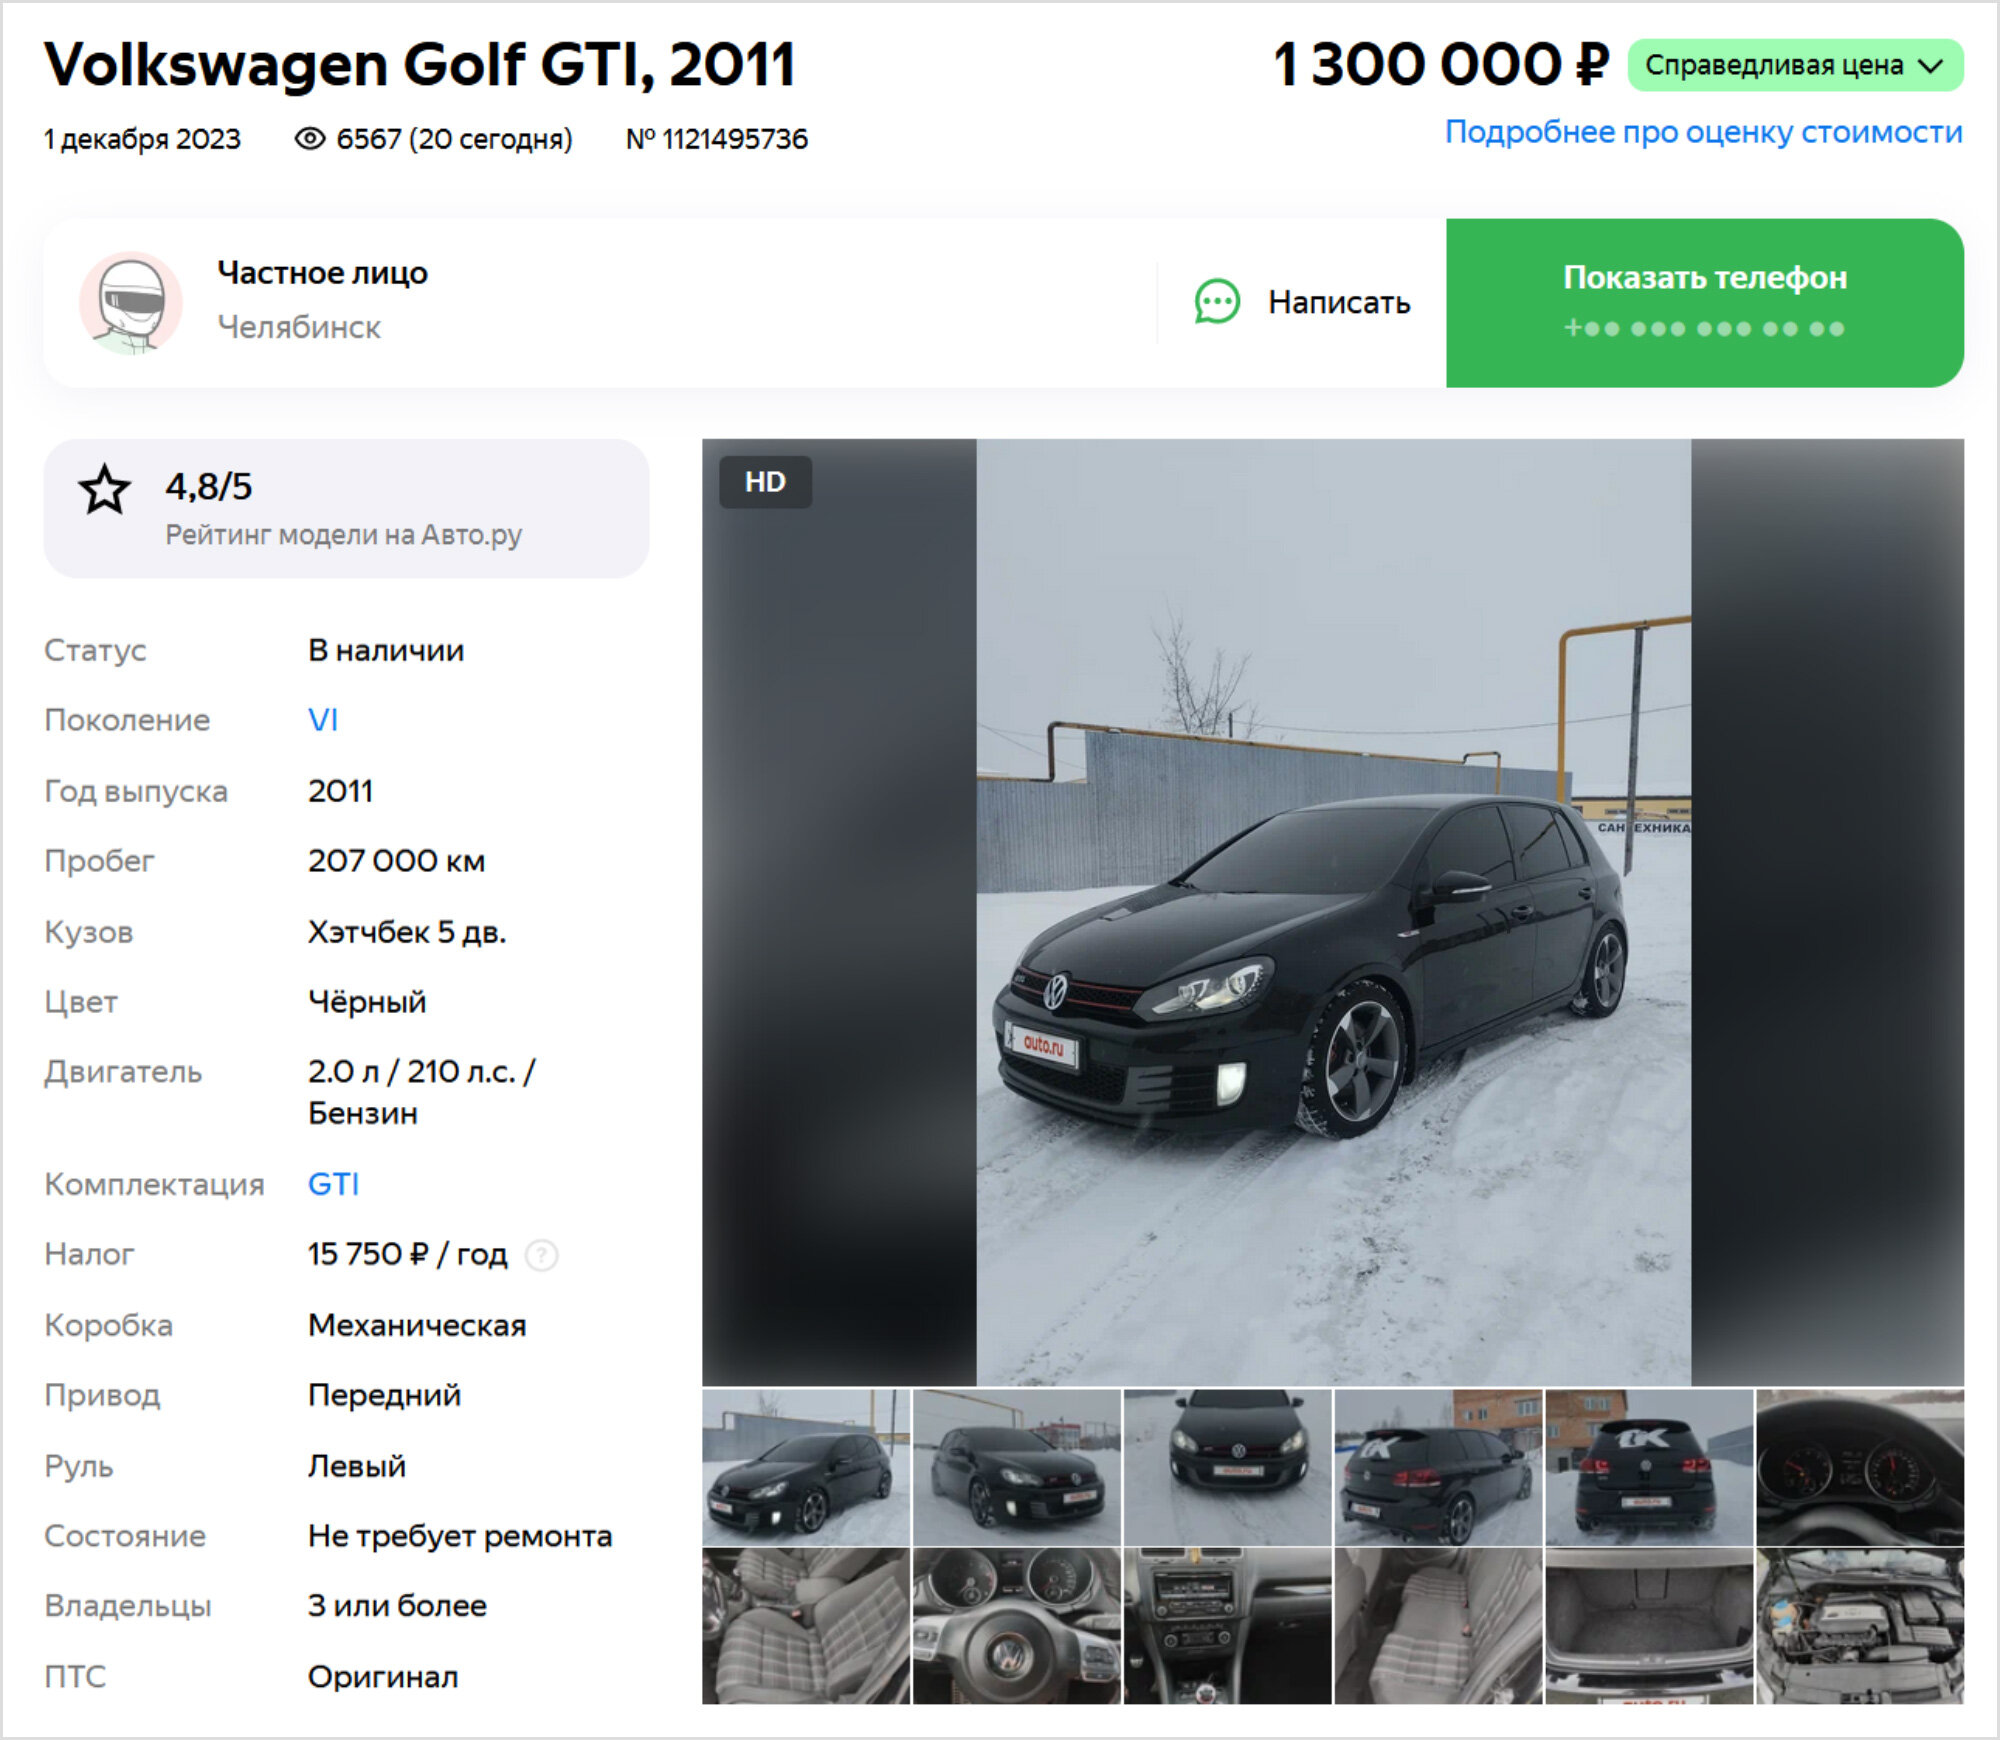Screen dimensions: 2000x1740
Task: Select the head-on front view thumbnail
Action: click(1228, 1467)
